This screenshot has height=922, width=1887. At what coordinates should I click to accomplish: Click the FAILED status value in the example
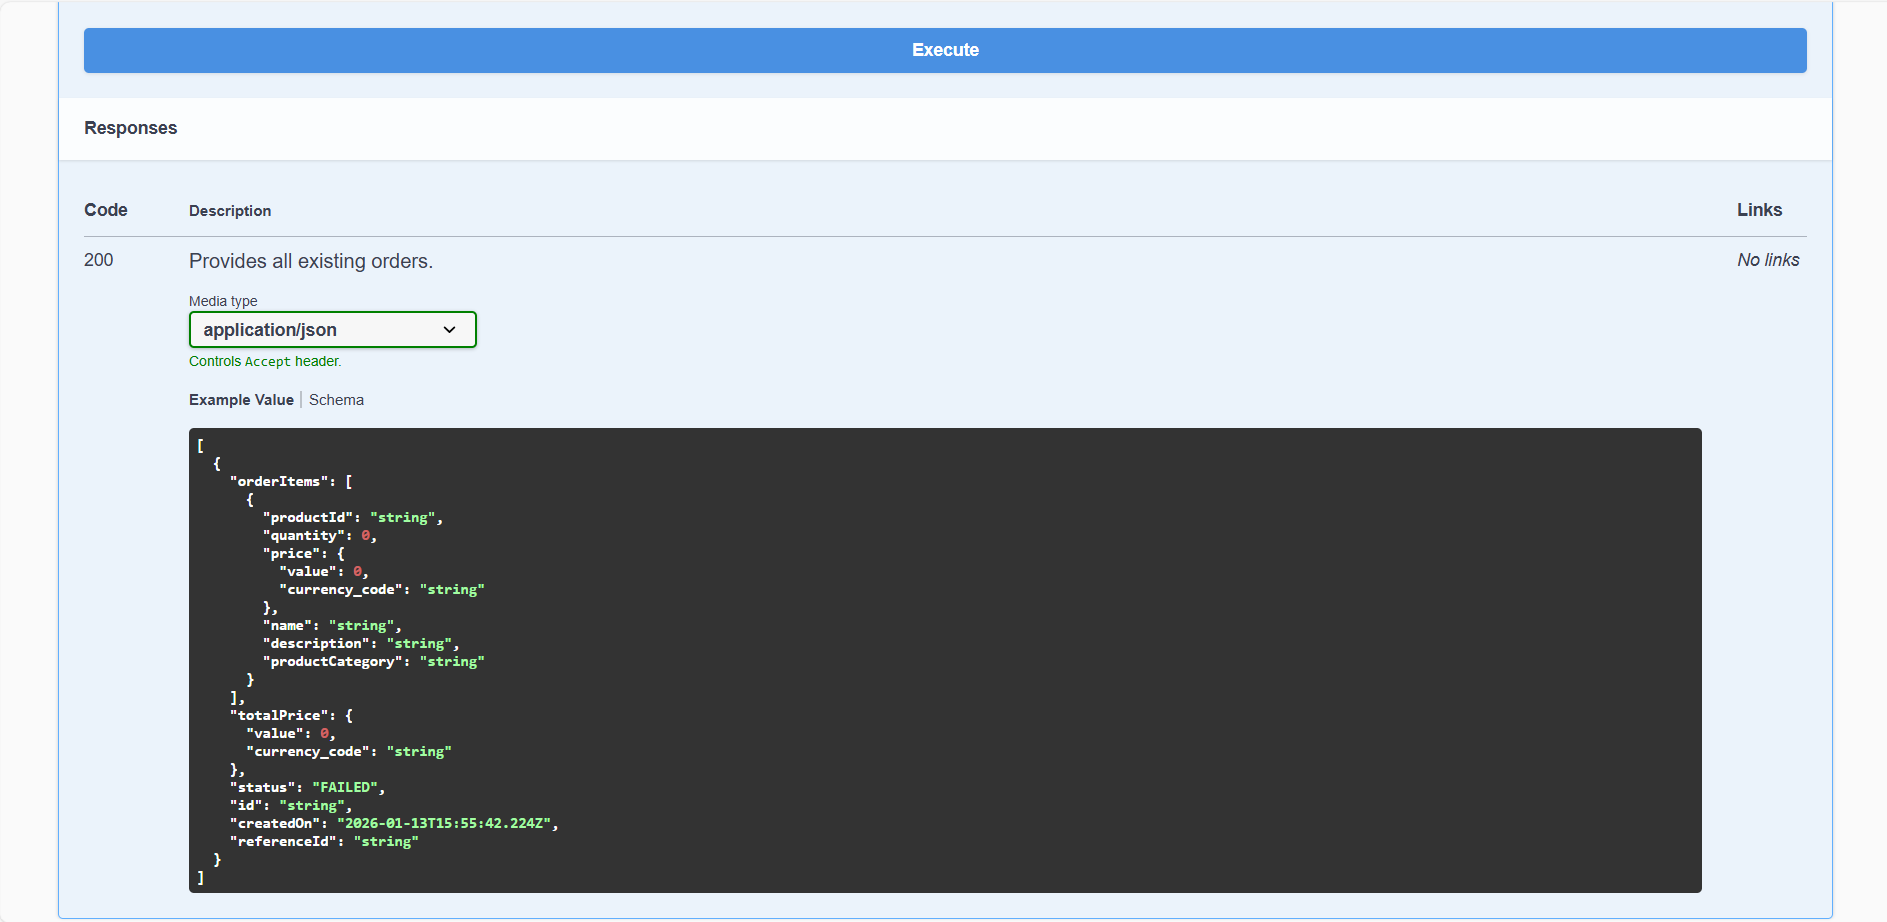point(345,787)
